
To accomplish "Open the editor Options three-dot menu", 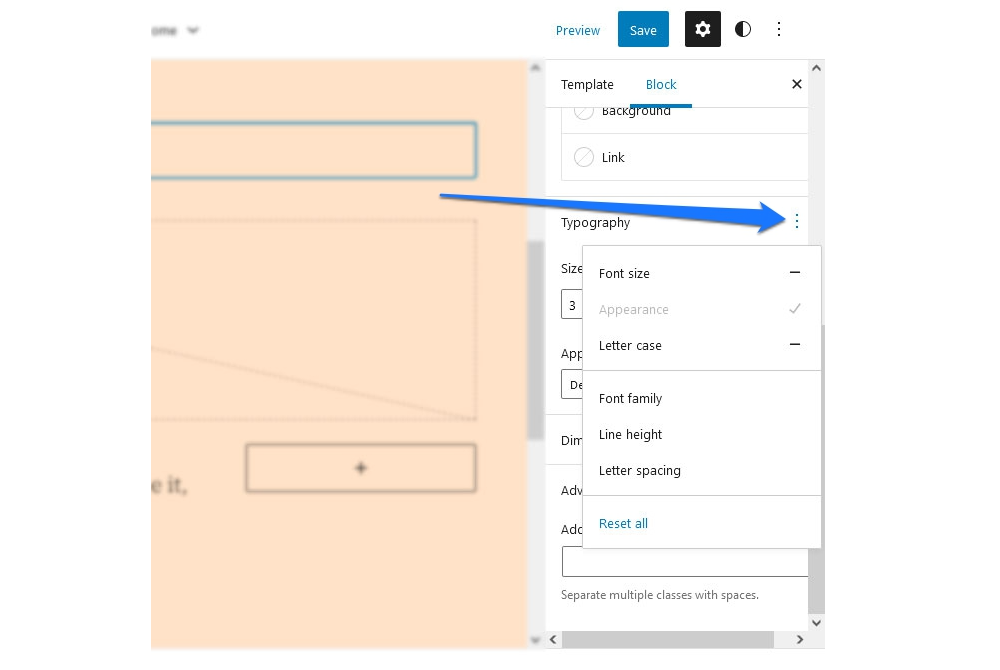I will point(779,29).
